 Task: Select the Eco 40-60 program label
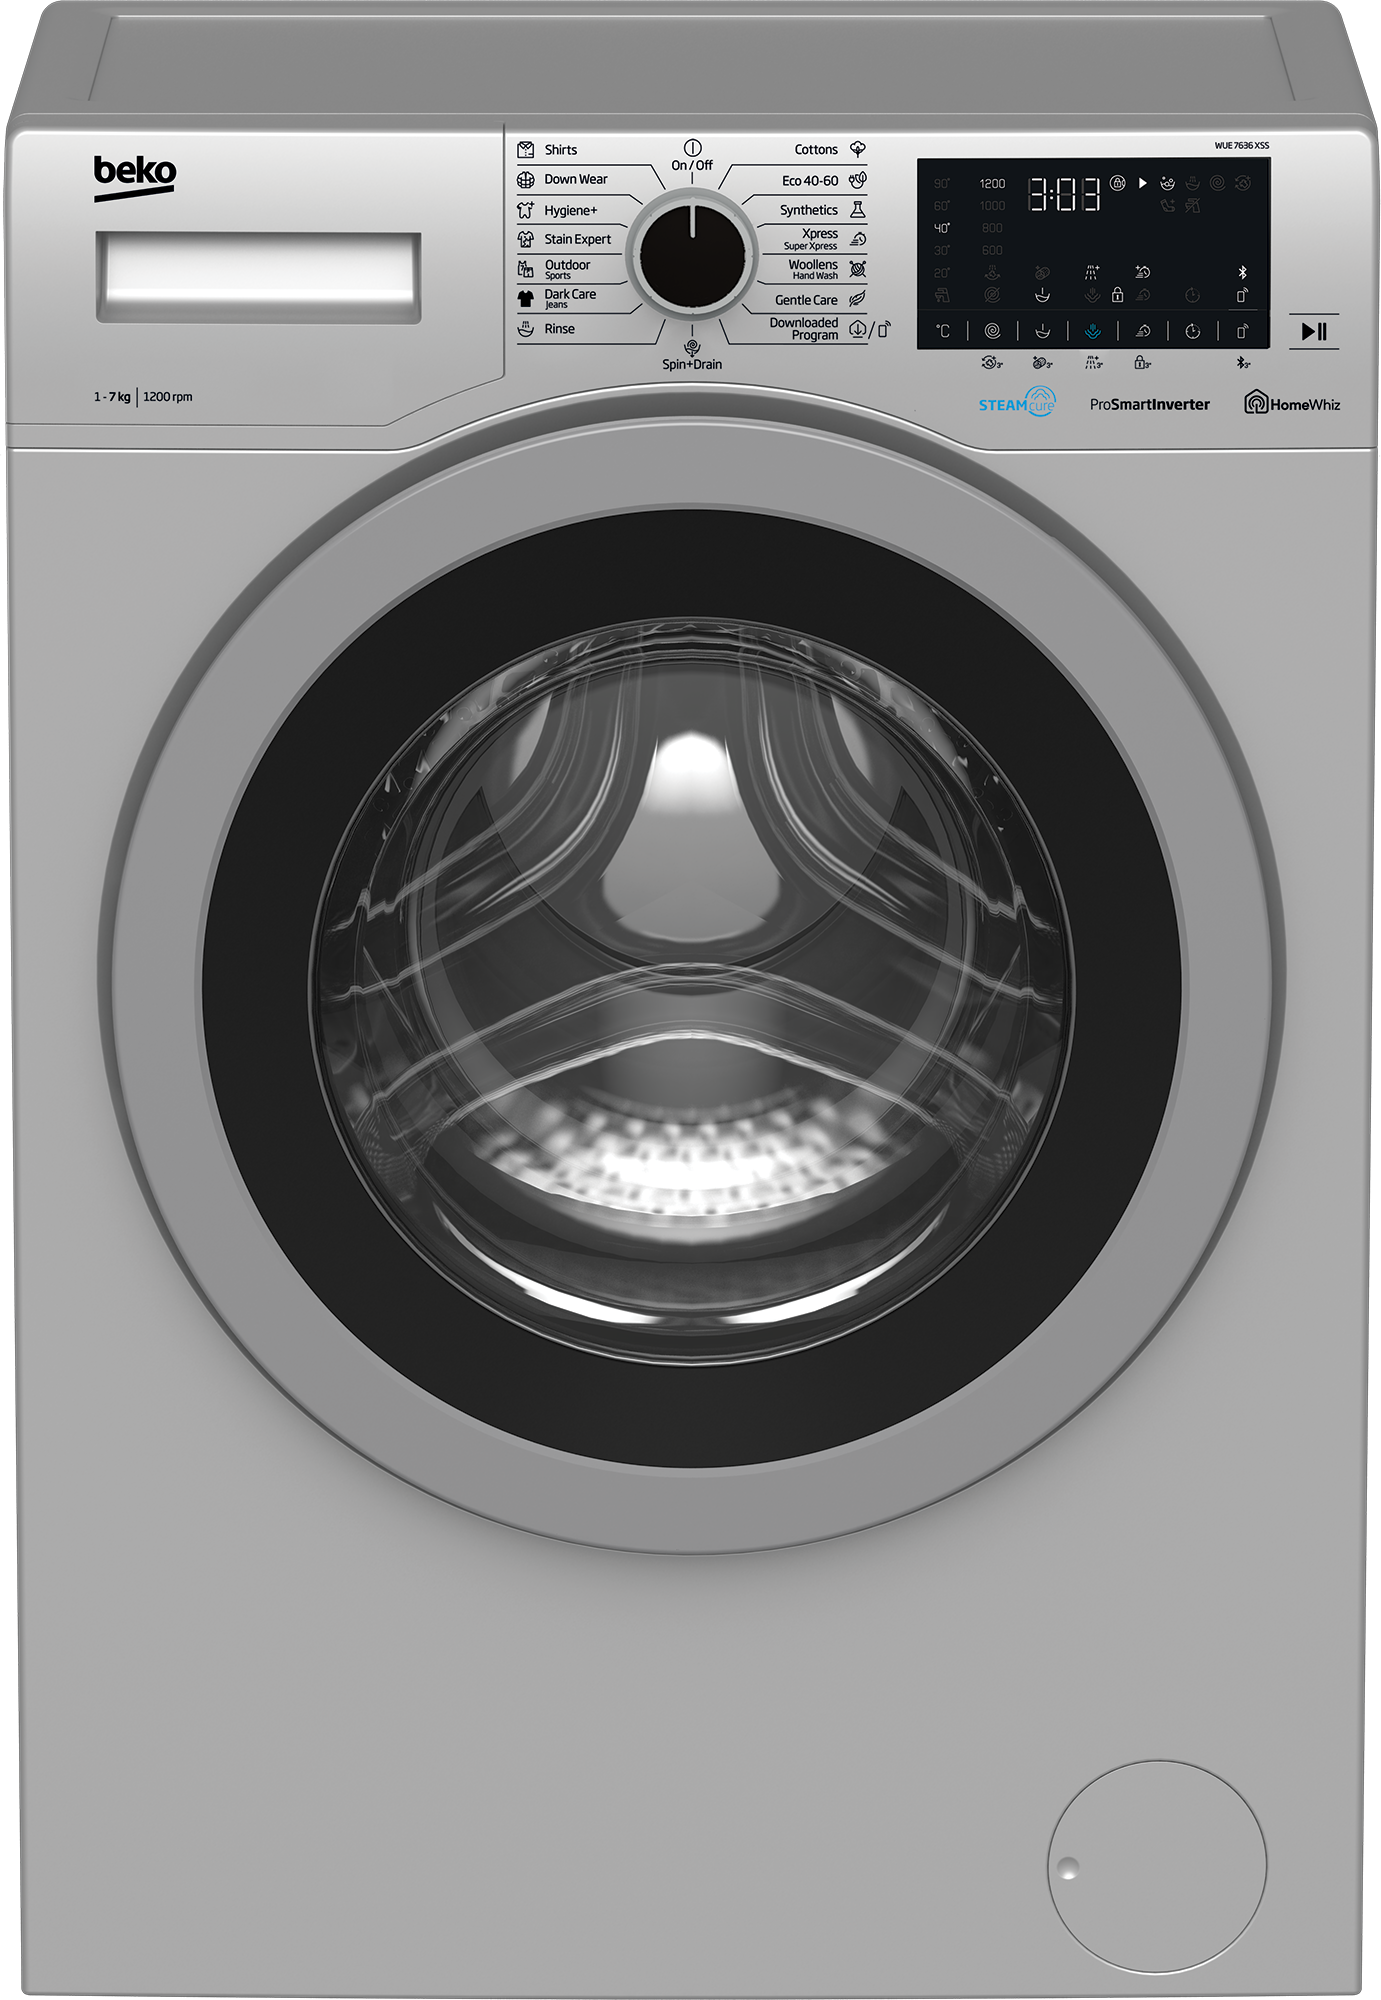click(810, 181)
